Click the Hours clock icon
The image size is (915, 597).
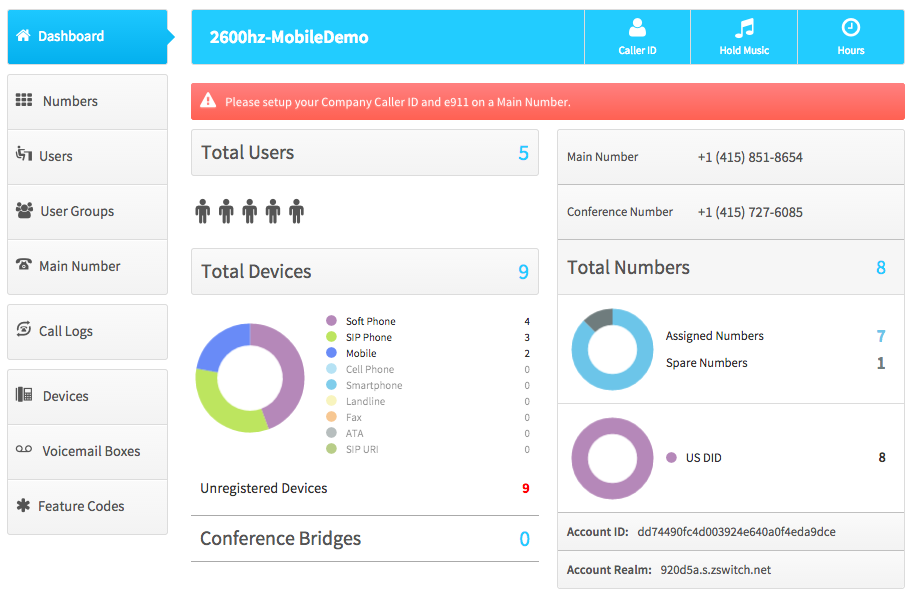(x=851, y=27)
